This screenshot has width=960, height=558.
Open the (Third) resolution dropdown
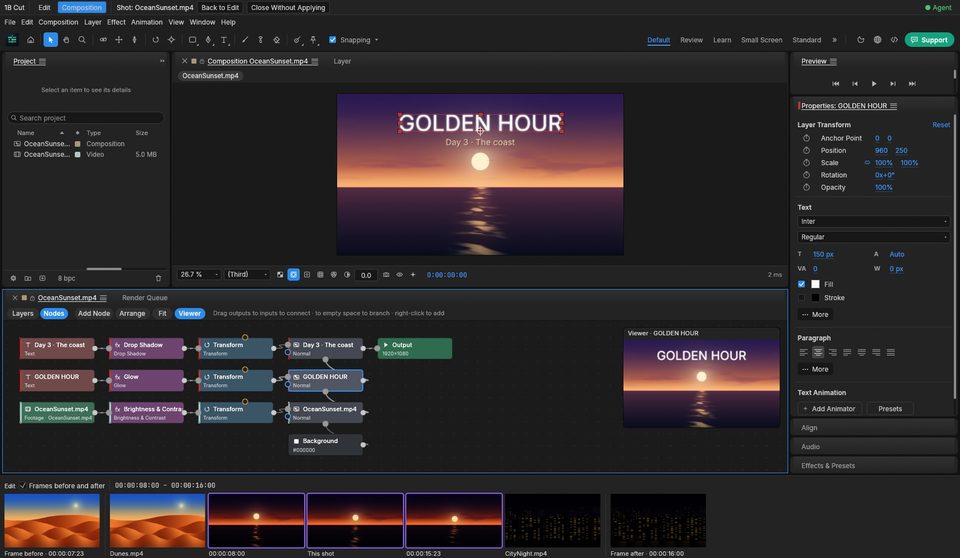(247, 275)
